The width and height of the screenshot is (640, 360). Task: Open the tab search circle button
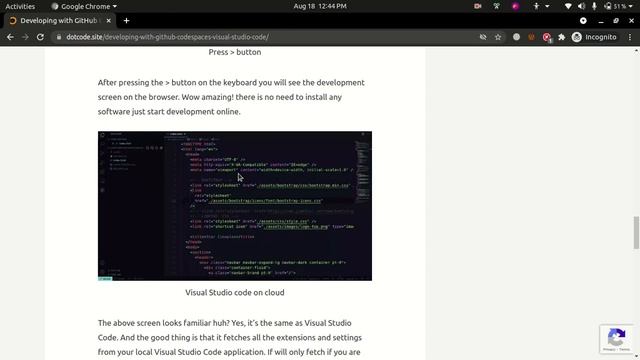583,20
